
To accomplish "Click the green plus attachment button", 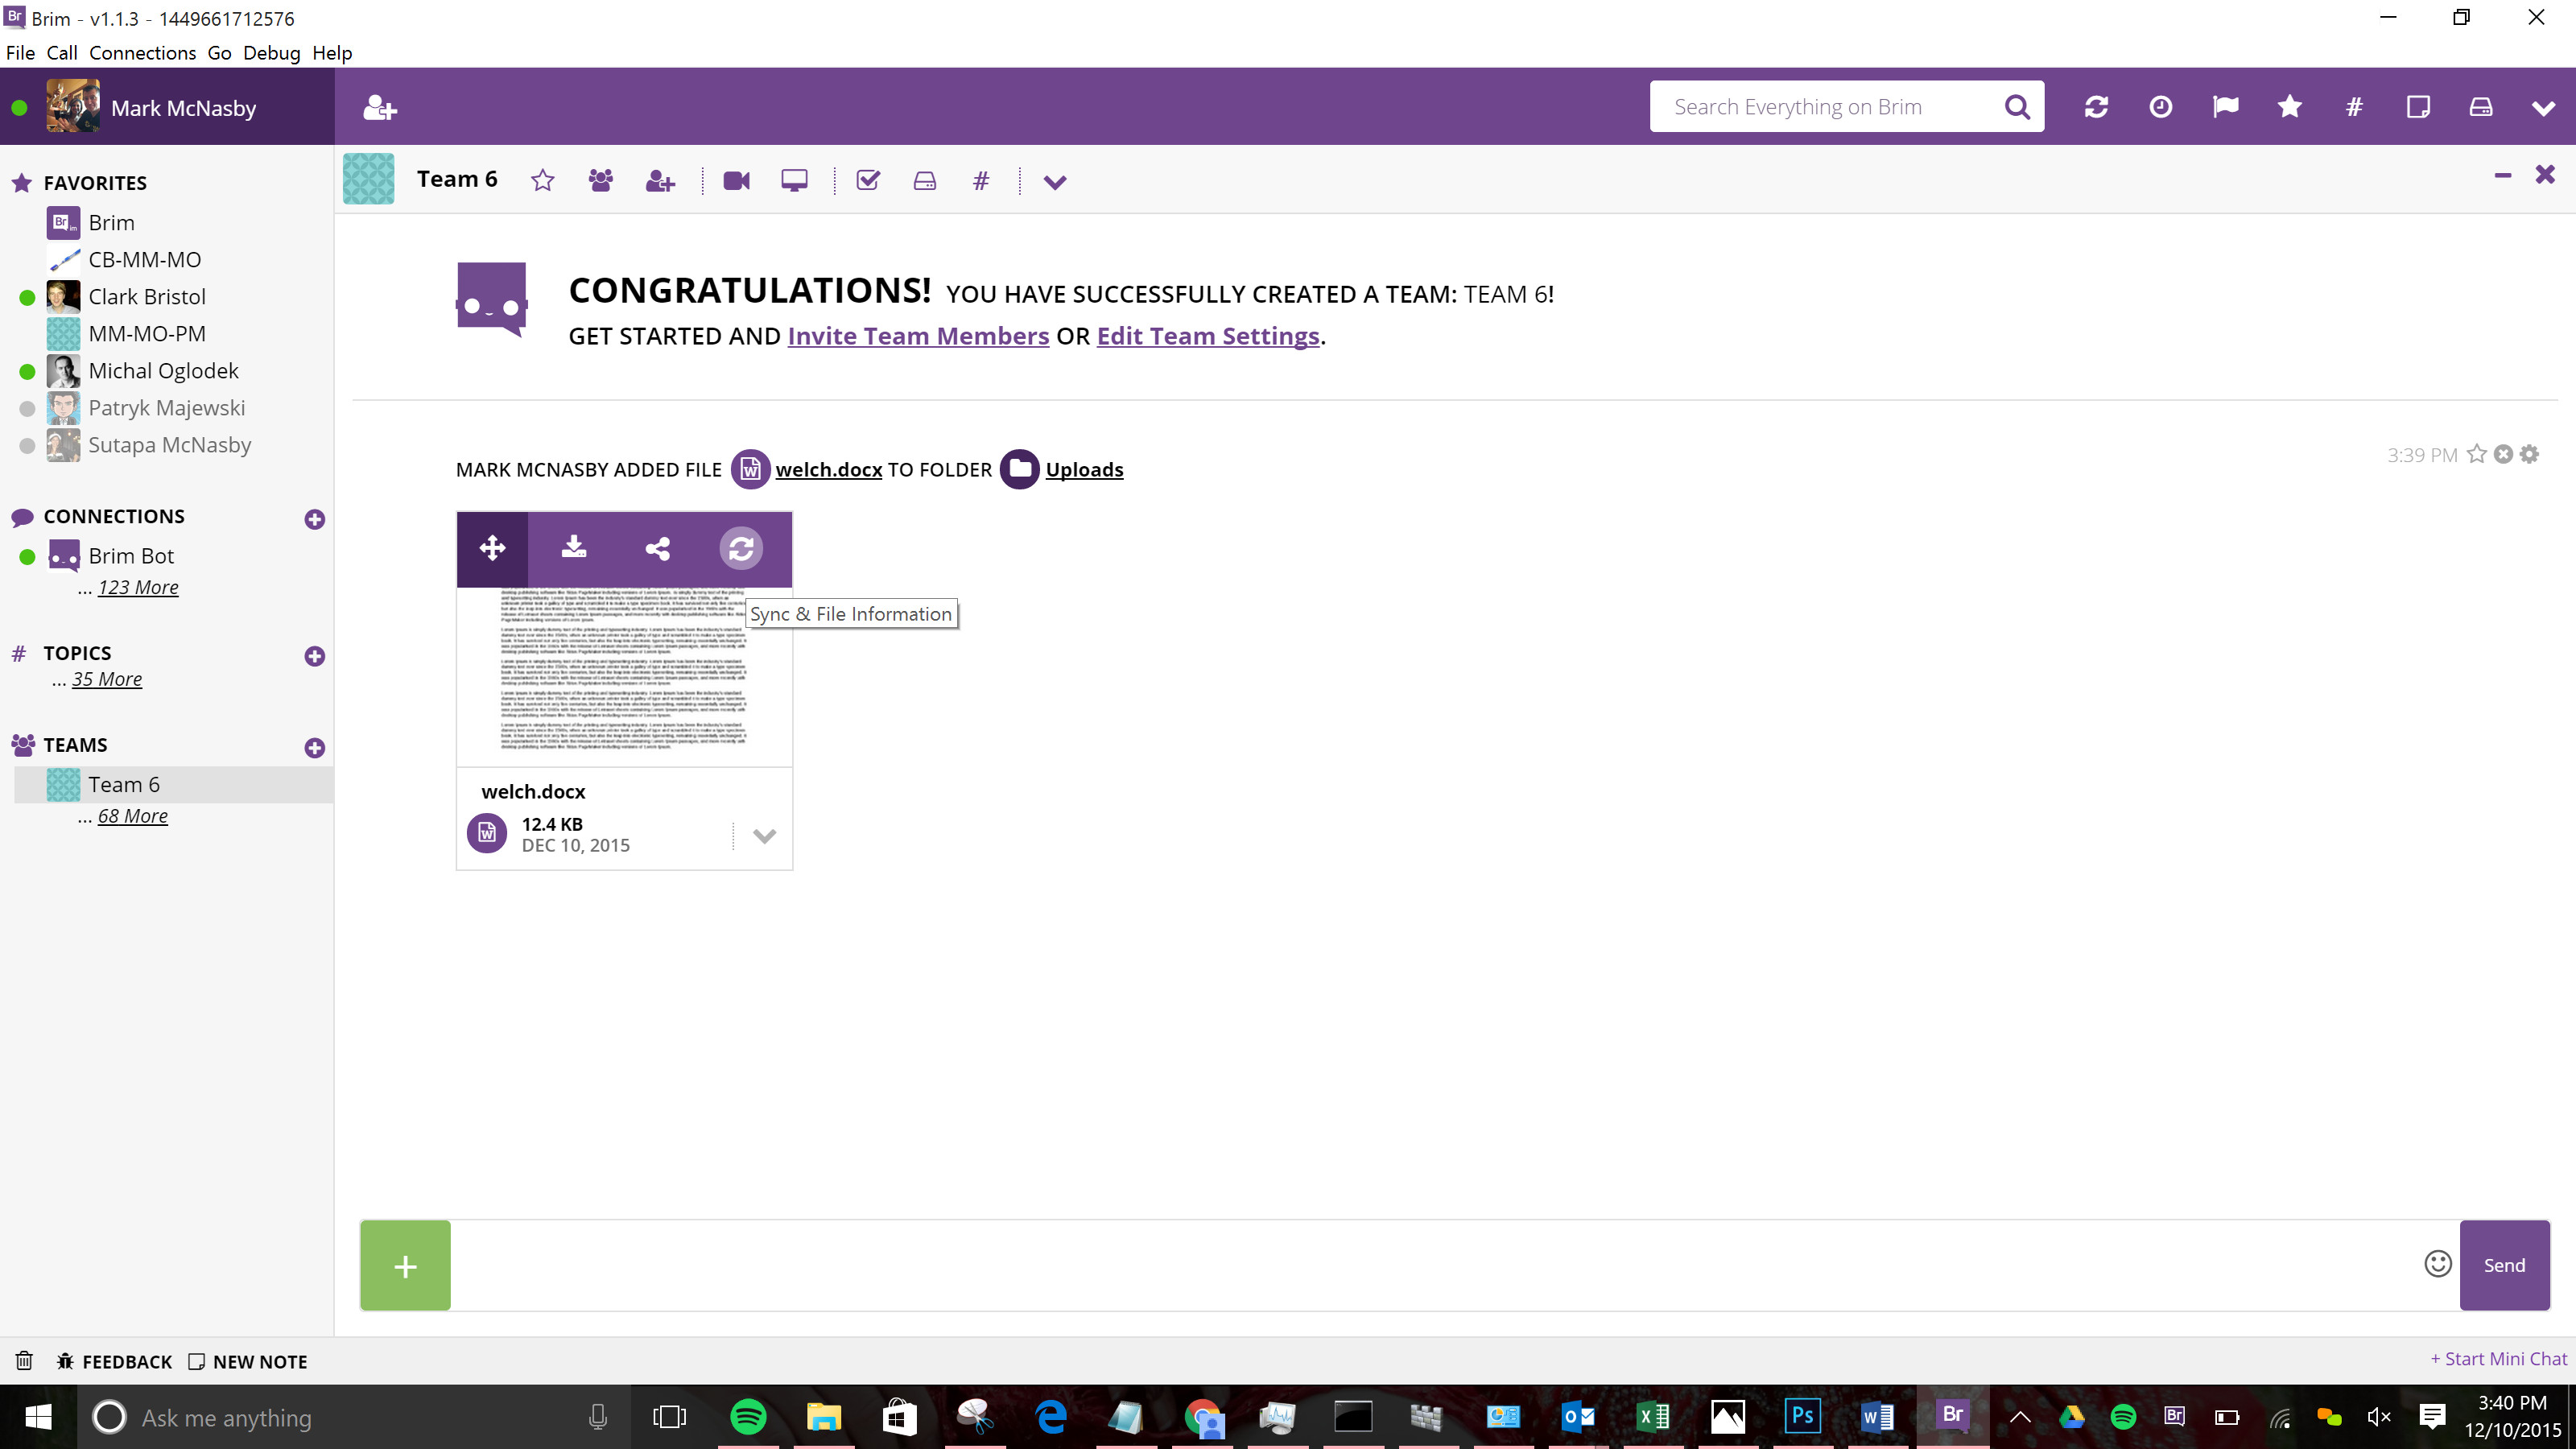I will (x=405, y=1265).
